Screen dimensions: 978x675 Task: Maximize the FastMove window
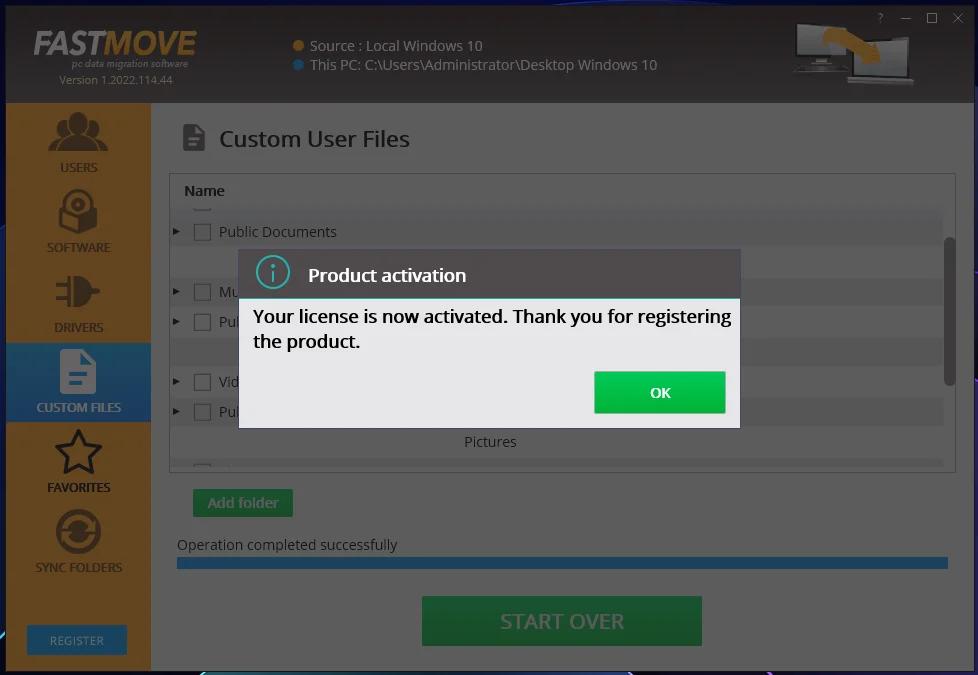[x=932, y=18]
